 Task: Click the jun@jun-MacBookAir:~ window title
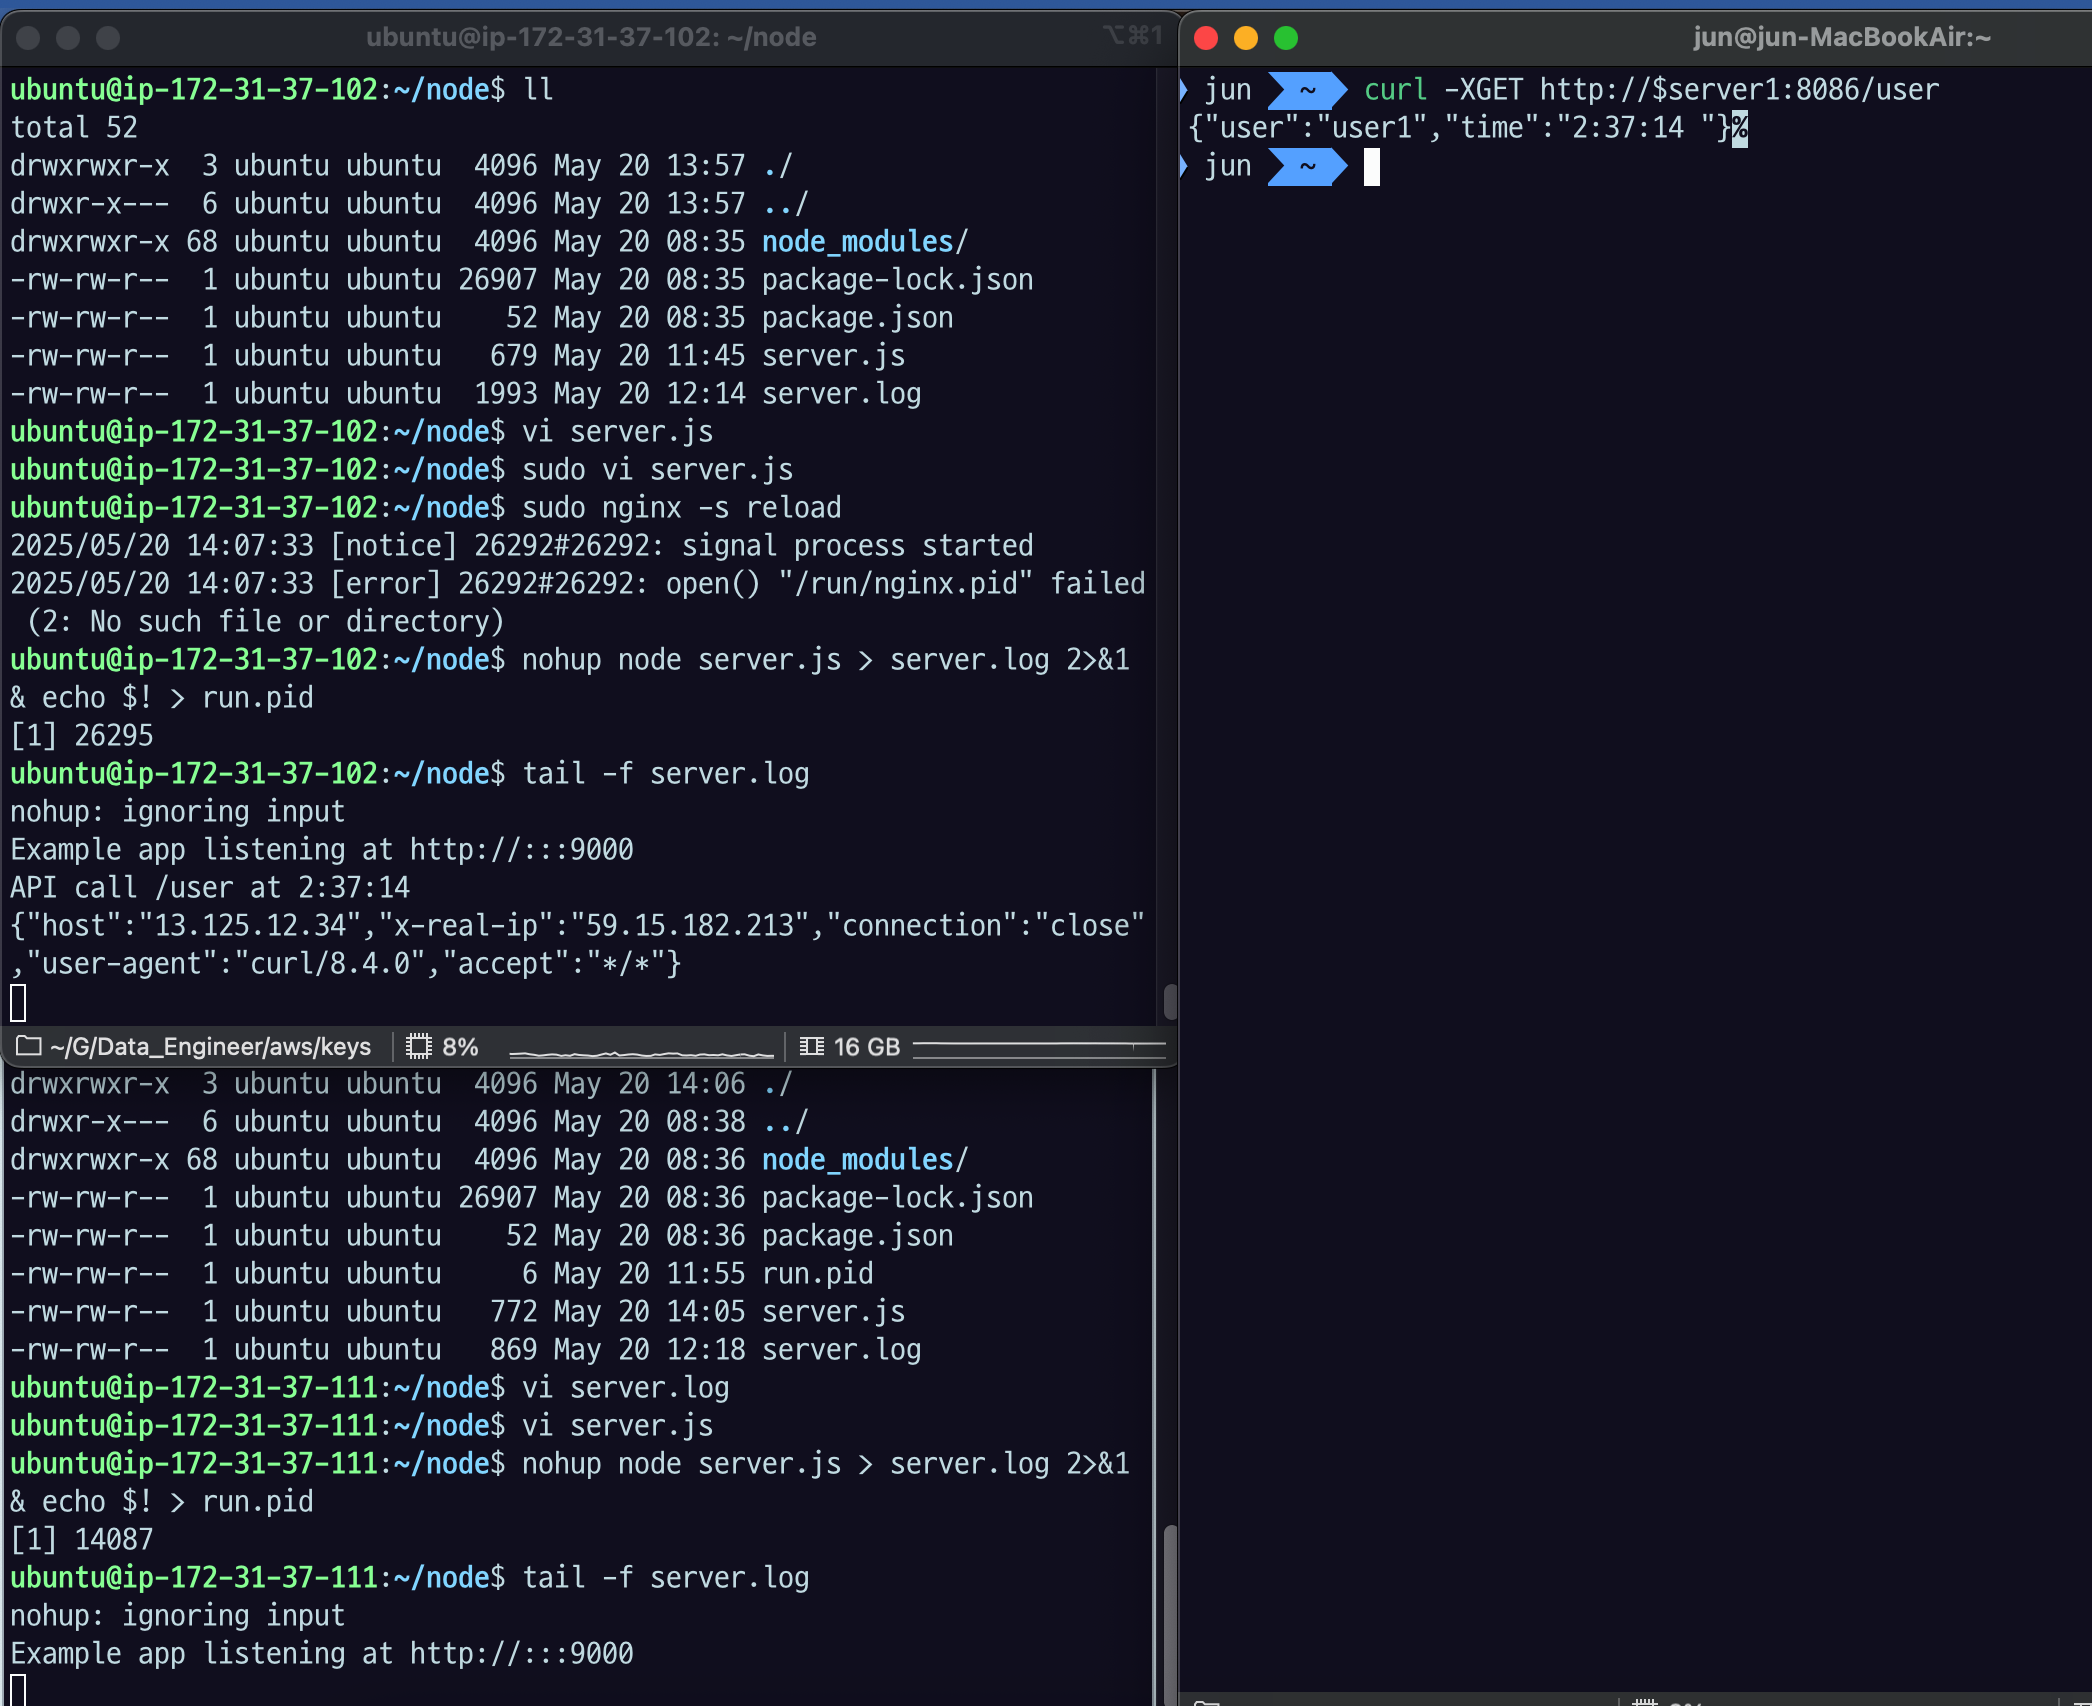pos(1841,37)
